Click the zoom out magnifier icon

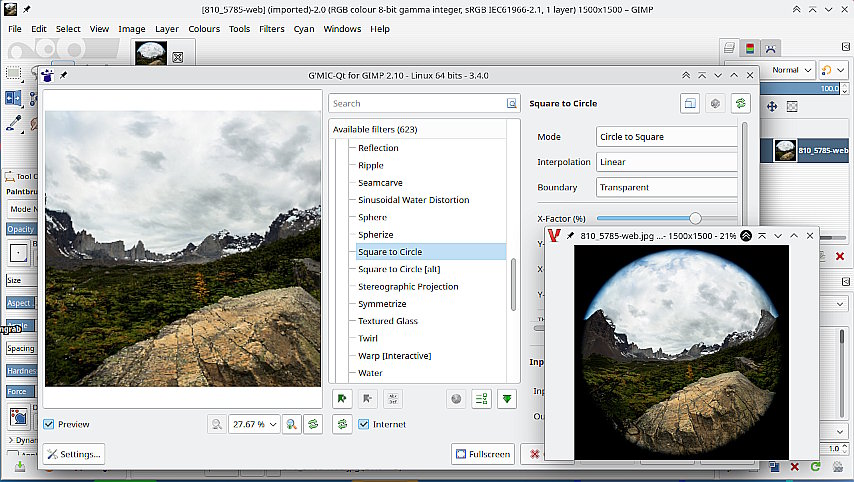[x=217, y=425]
